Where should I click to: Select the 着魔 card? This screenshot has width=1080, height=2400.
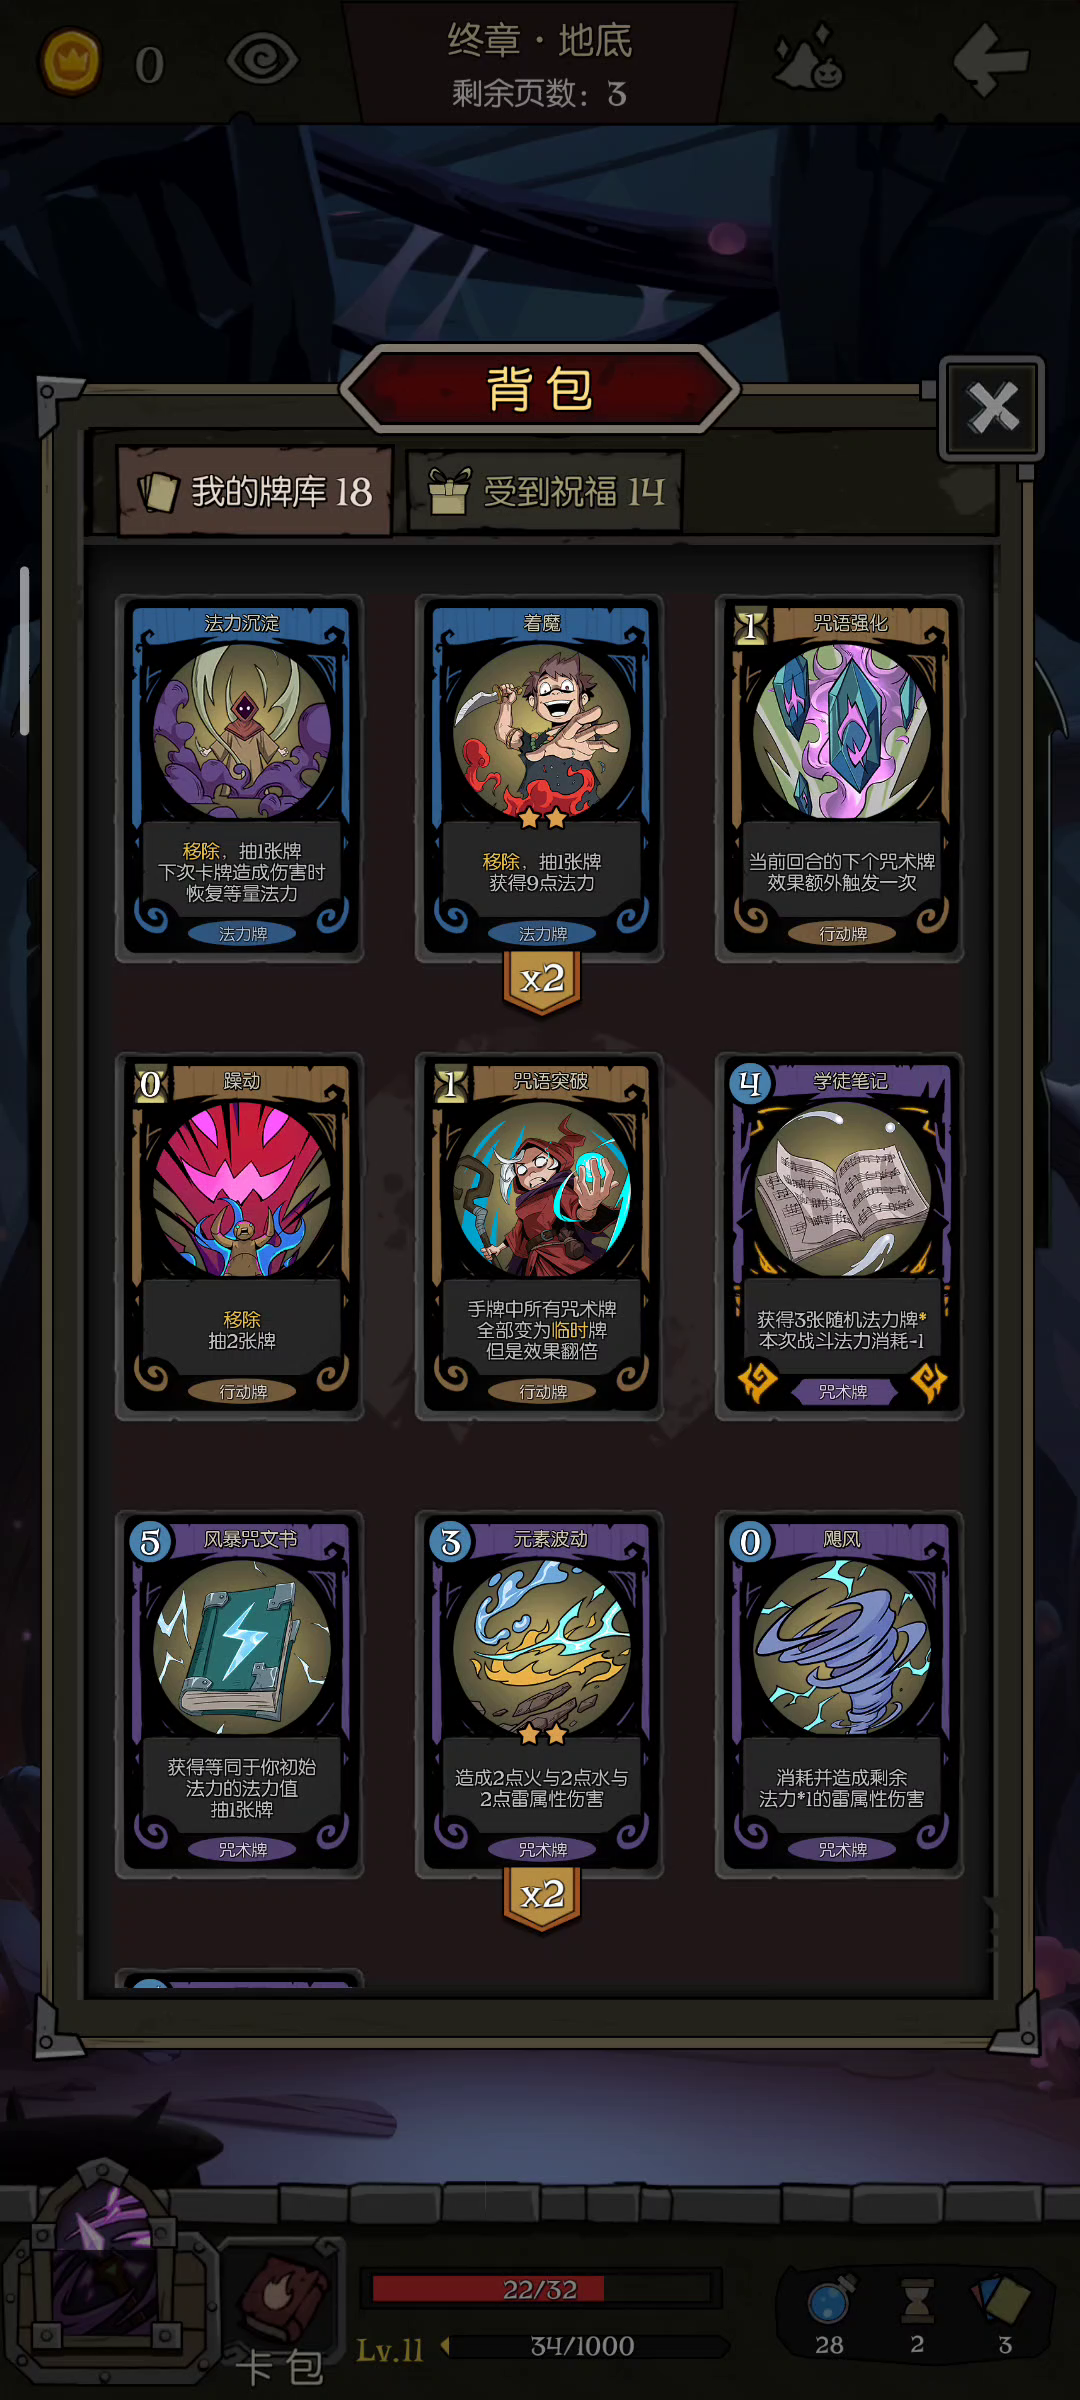point(540,778)
